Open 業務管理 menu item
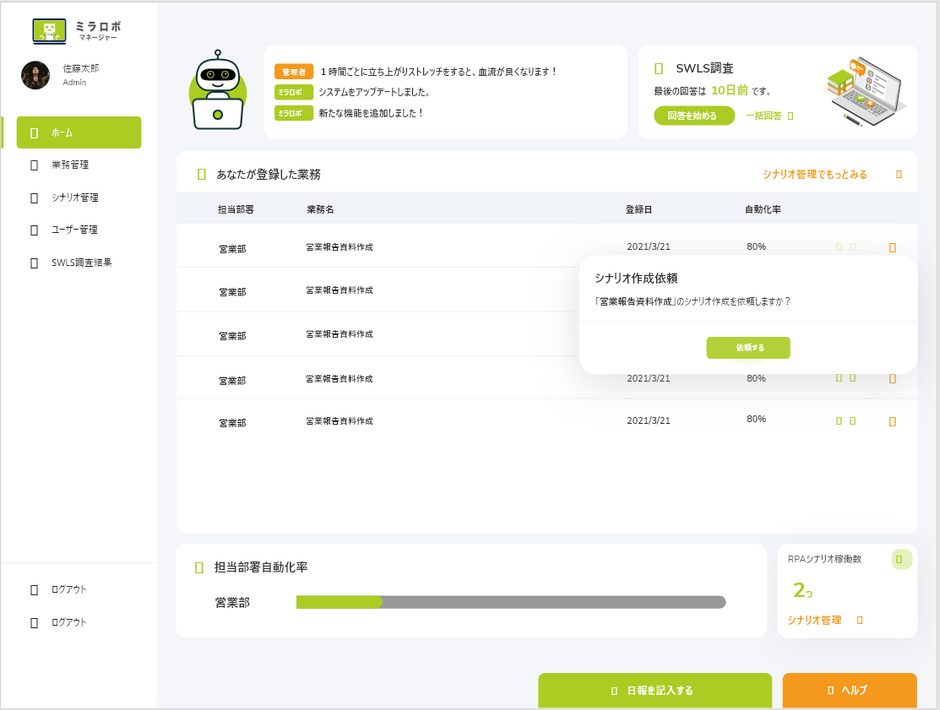The height and width of the screenshot is (710, 940). pos(70,165)
